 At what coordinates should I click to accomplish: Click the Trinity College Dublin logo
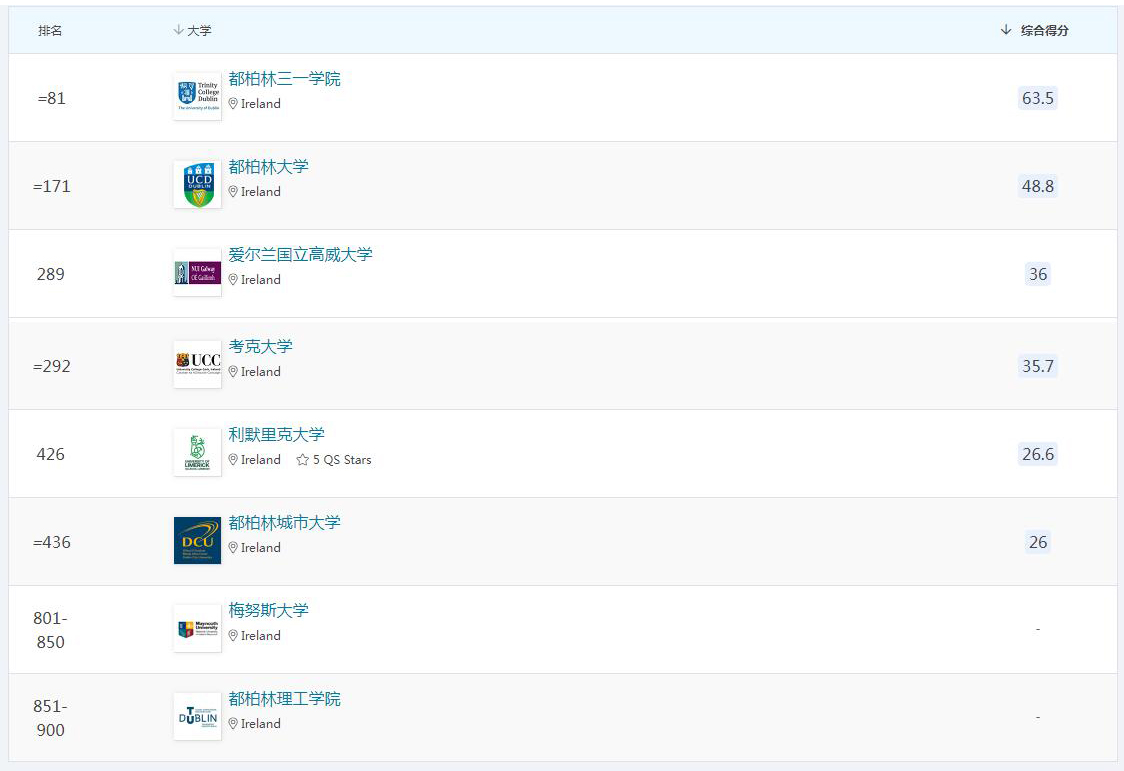coord(197,96)
